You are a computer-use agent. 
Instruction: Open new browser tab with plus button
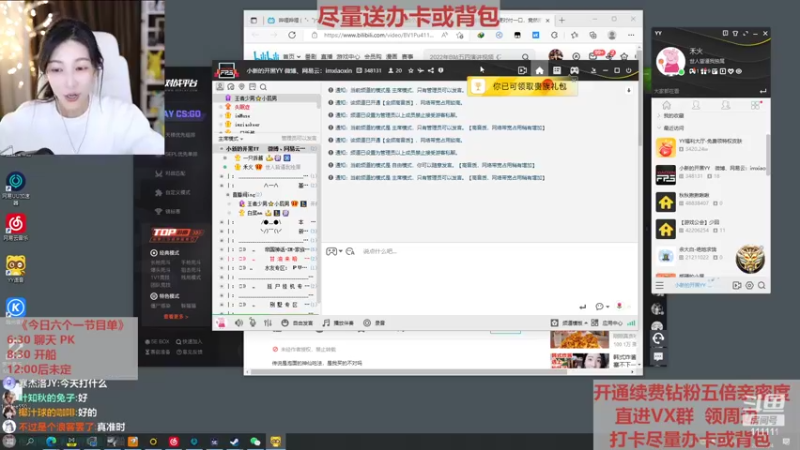[x=562, y=20]
